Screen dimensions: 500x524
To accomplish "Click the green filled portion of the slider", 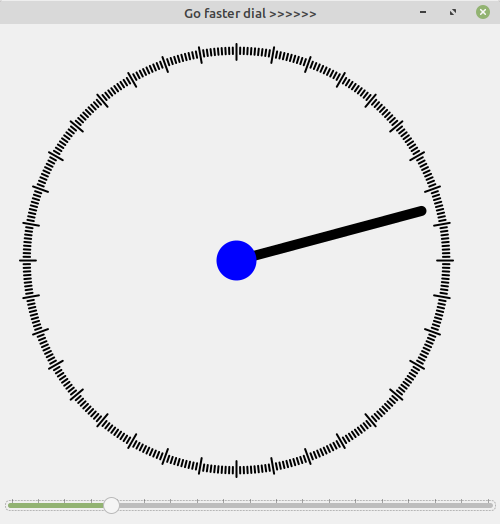I will (56, 506).
